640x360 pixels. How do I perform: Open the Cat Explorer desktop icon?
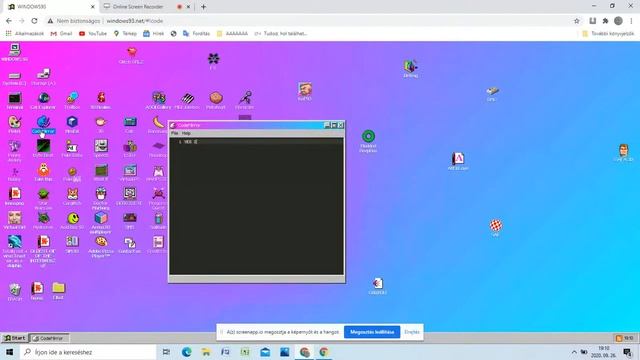(43, 101)
